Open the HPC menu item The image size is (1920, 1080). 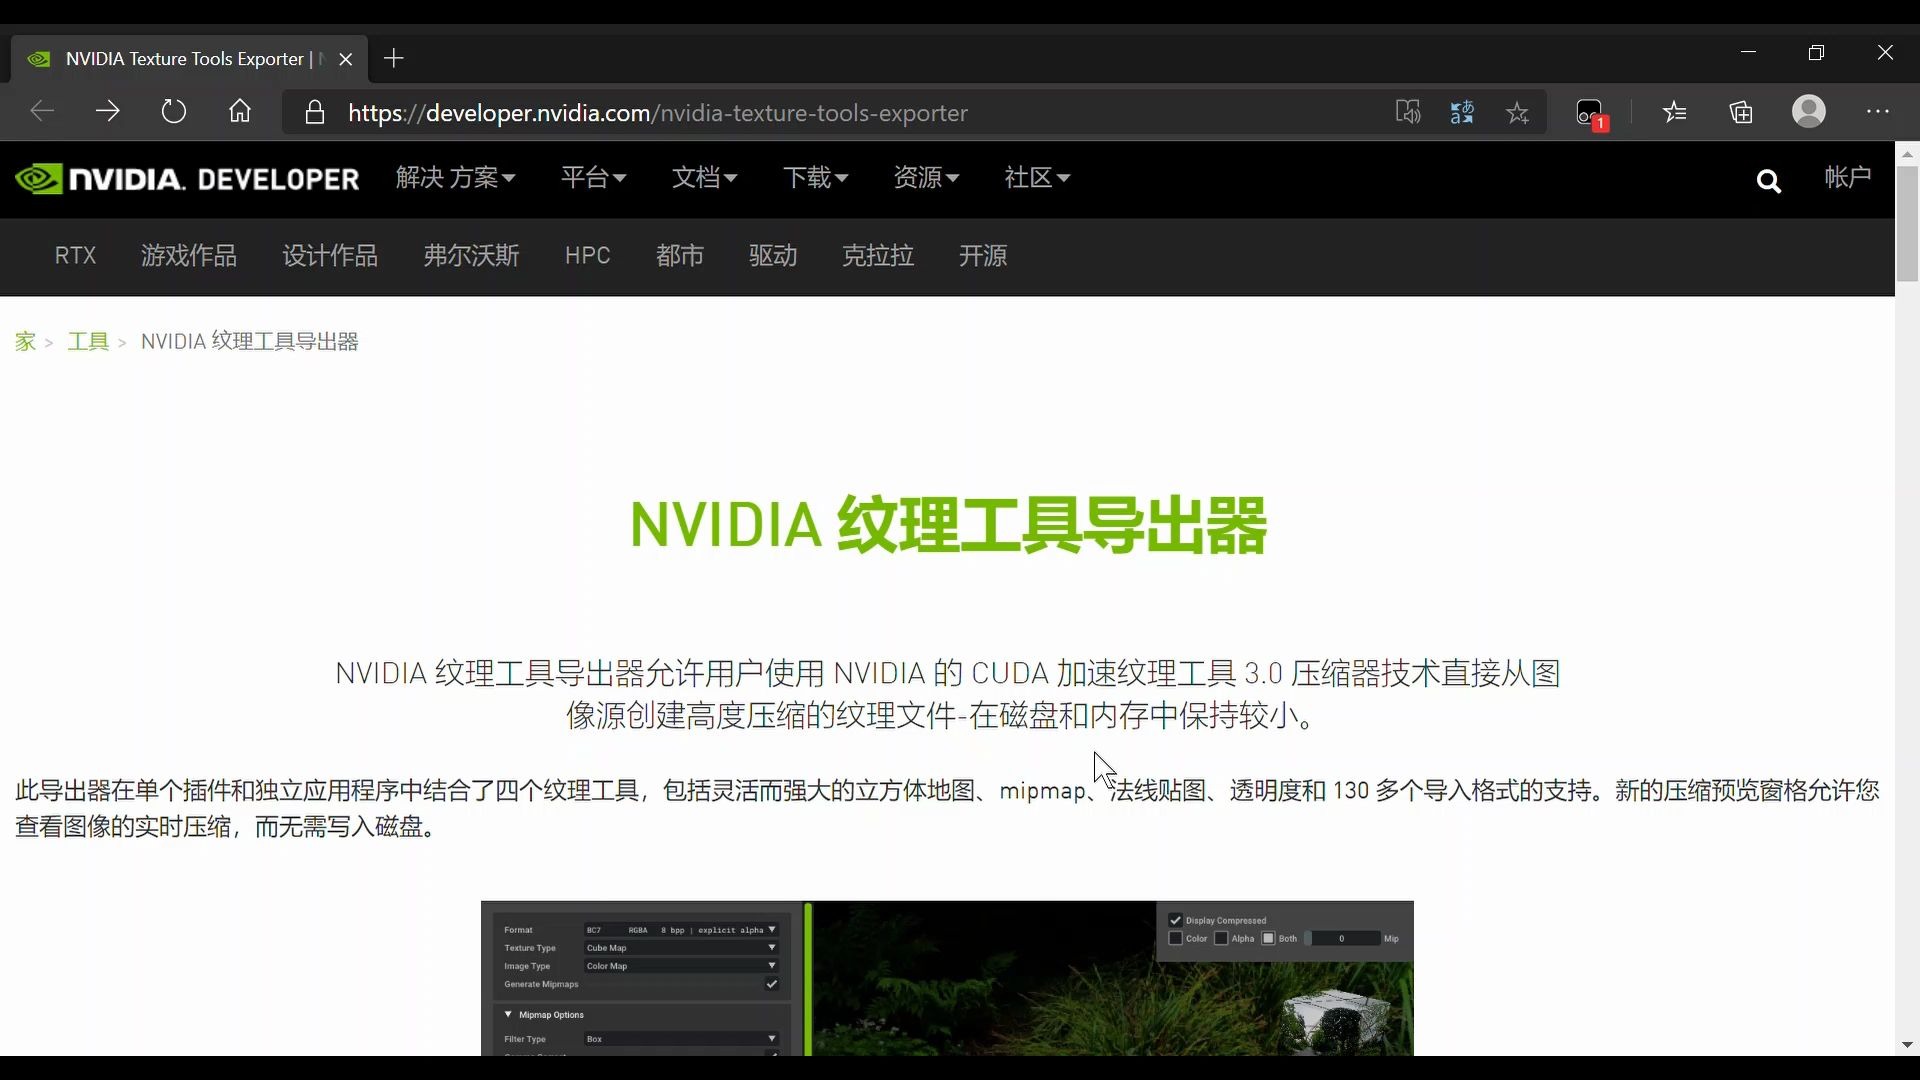pyautogui.click(x=587, y=256)
